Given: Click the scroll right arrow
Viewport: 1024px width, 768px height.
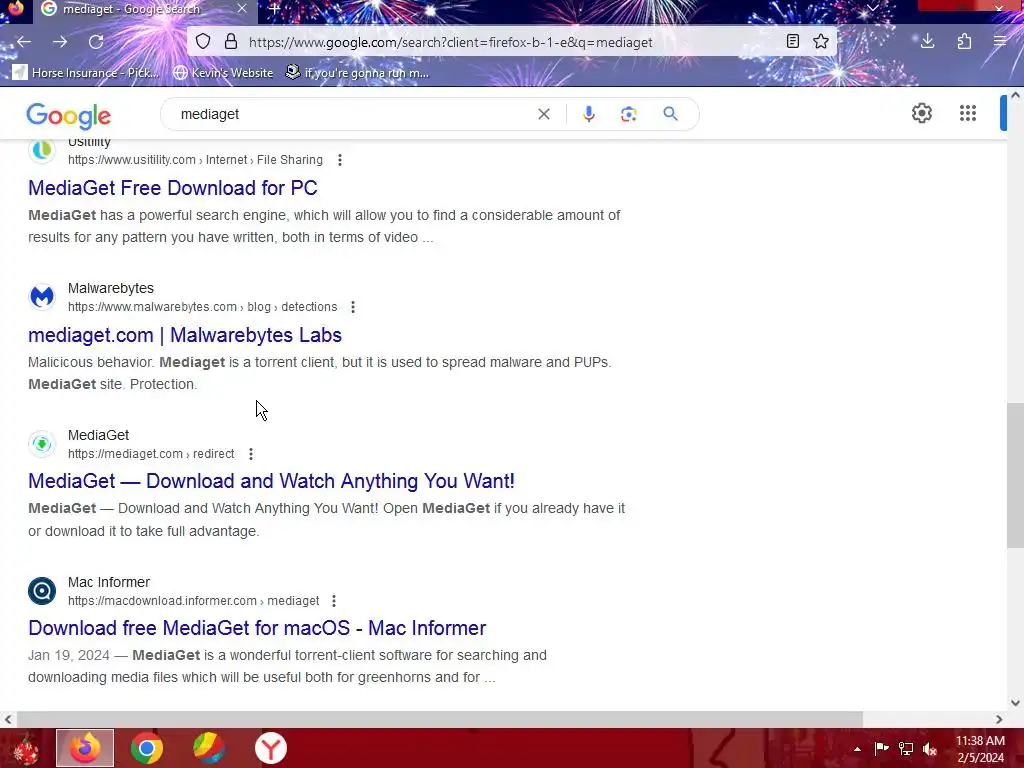Looking at the screenshot, I should coord(999,719).
